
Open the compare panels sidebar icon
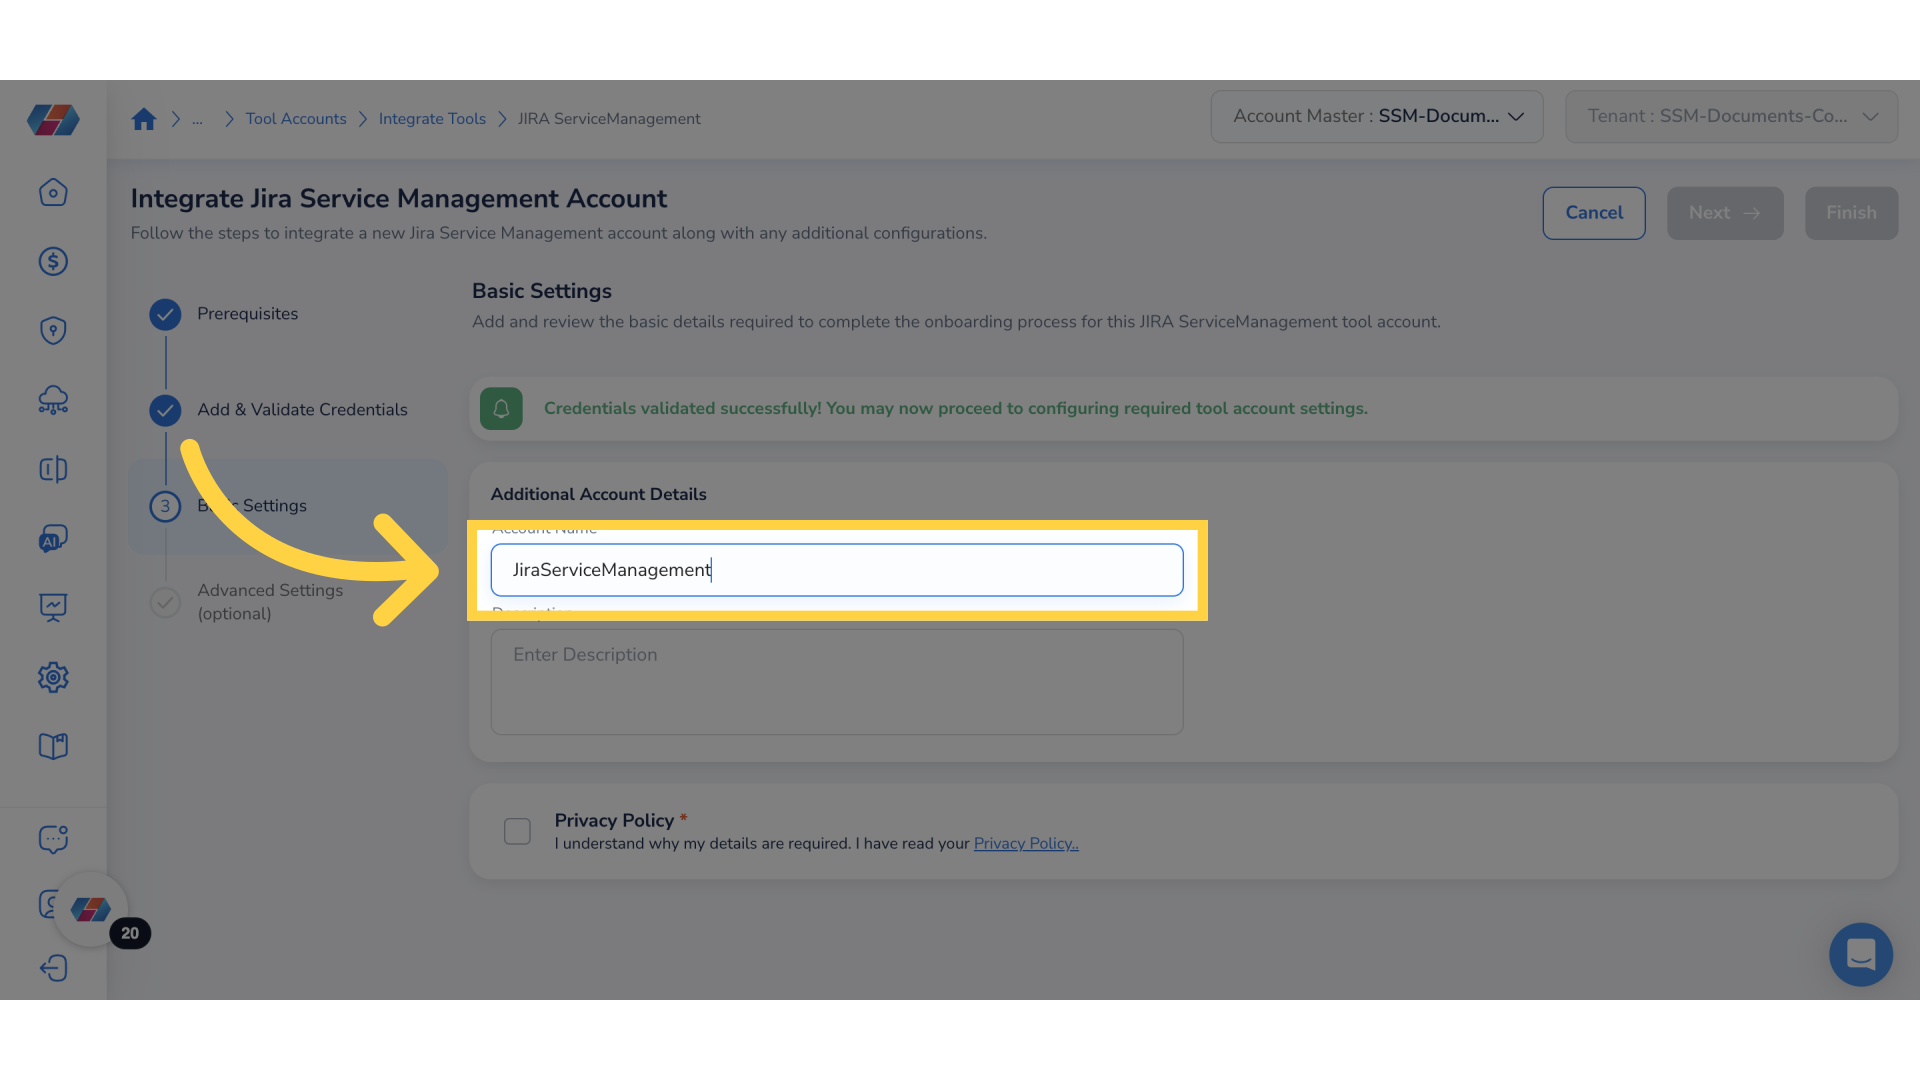tap(53, 469)
